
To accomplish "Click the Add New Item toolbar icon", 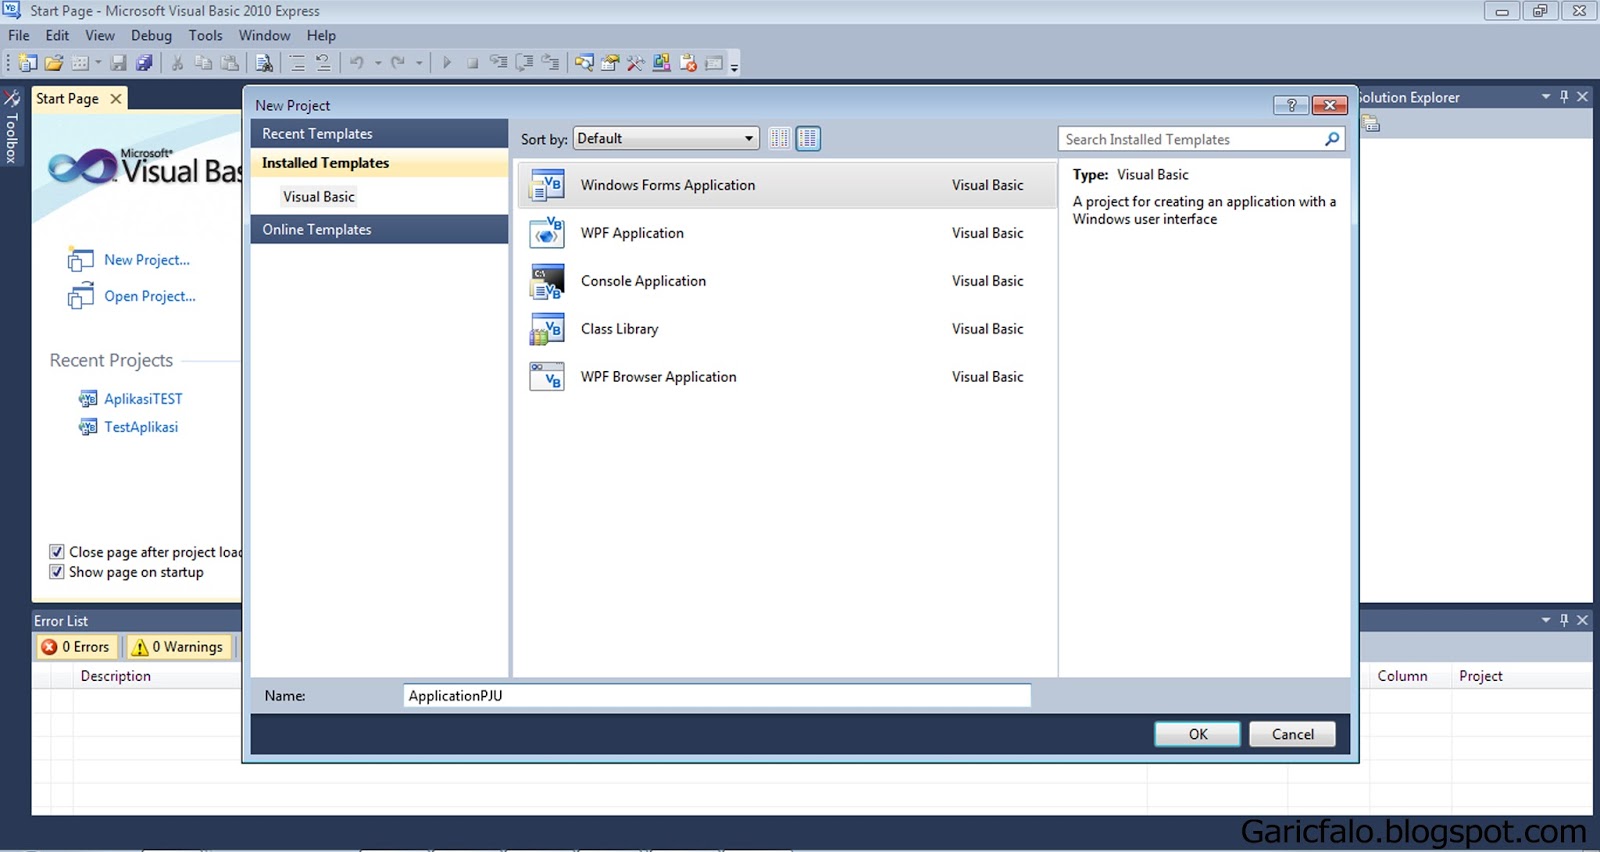I will (80, 63).
